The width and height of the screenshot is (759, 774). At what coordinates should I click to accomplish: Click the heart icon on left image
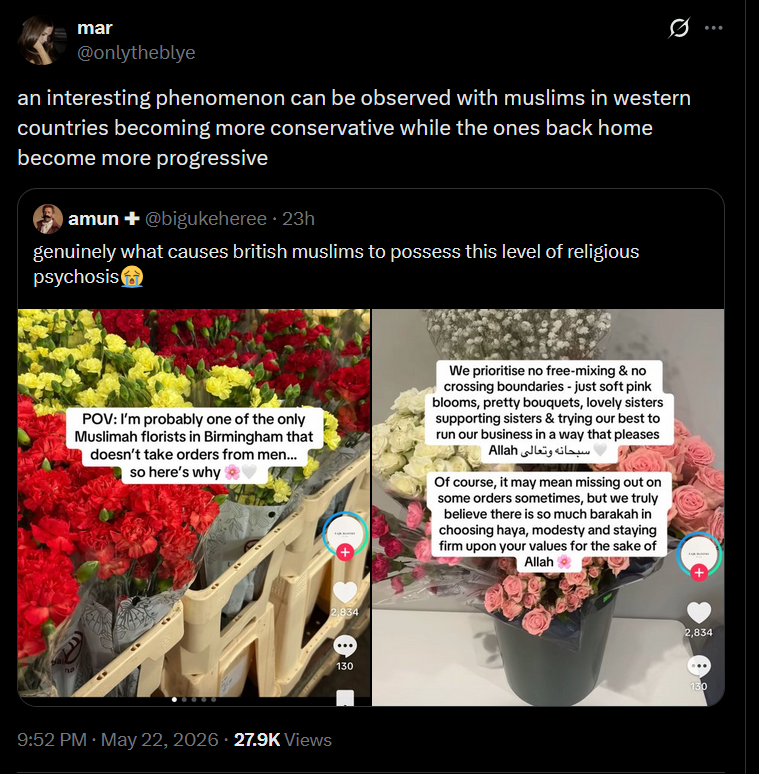(x=345, y=592)
